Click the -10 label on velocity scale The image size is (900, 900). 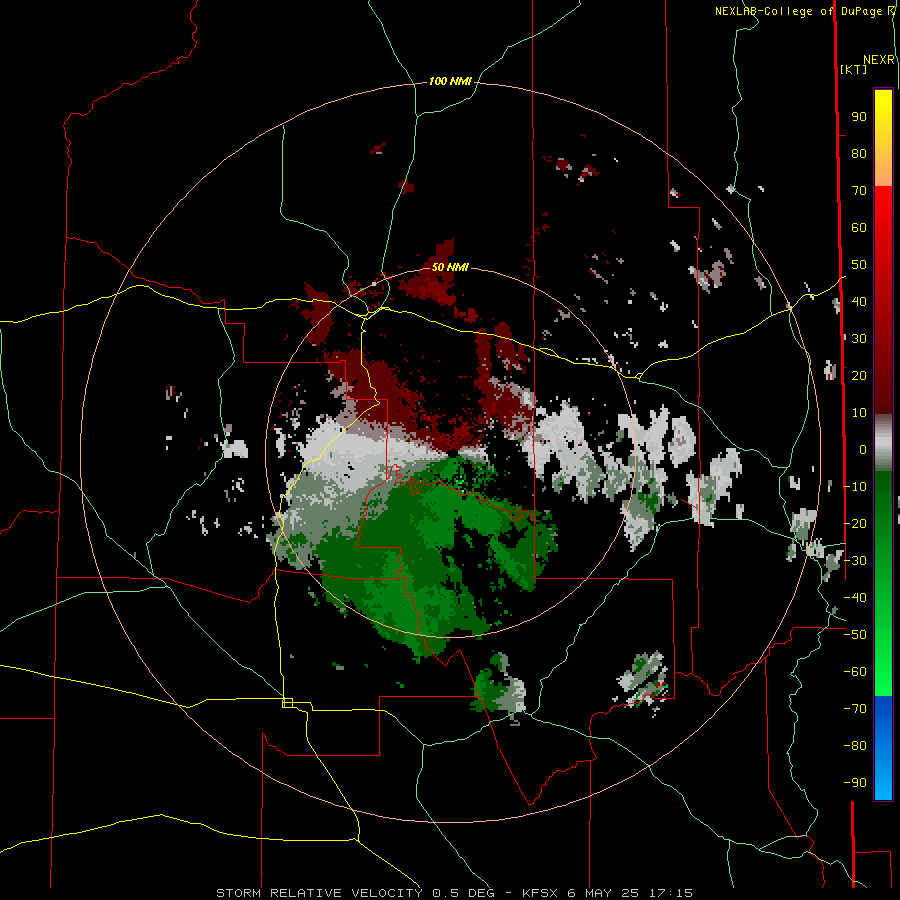[855, 487]
